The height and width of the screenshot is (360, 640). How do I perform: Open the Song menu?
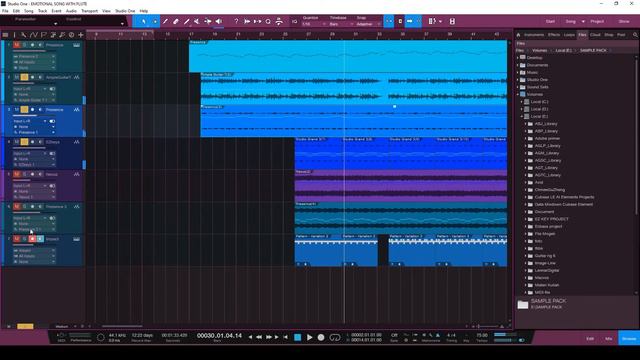point(29,11)
